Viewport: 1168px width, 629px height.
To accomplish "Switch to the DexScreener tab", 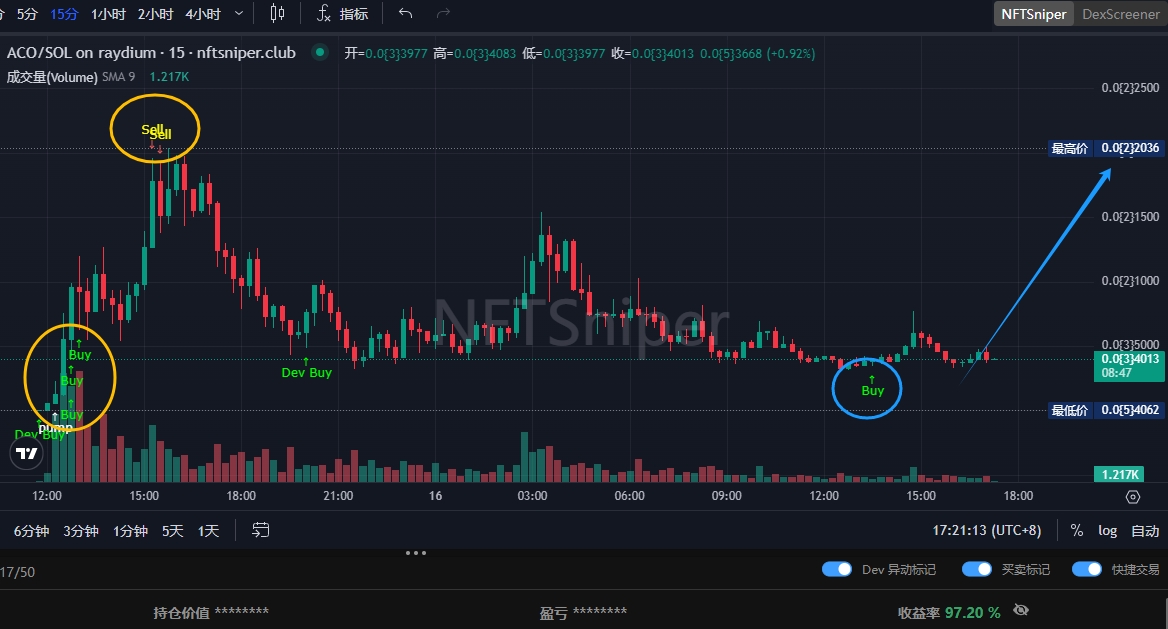I will point(1120,14).
